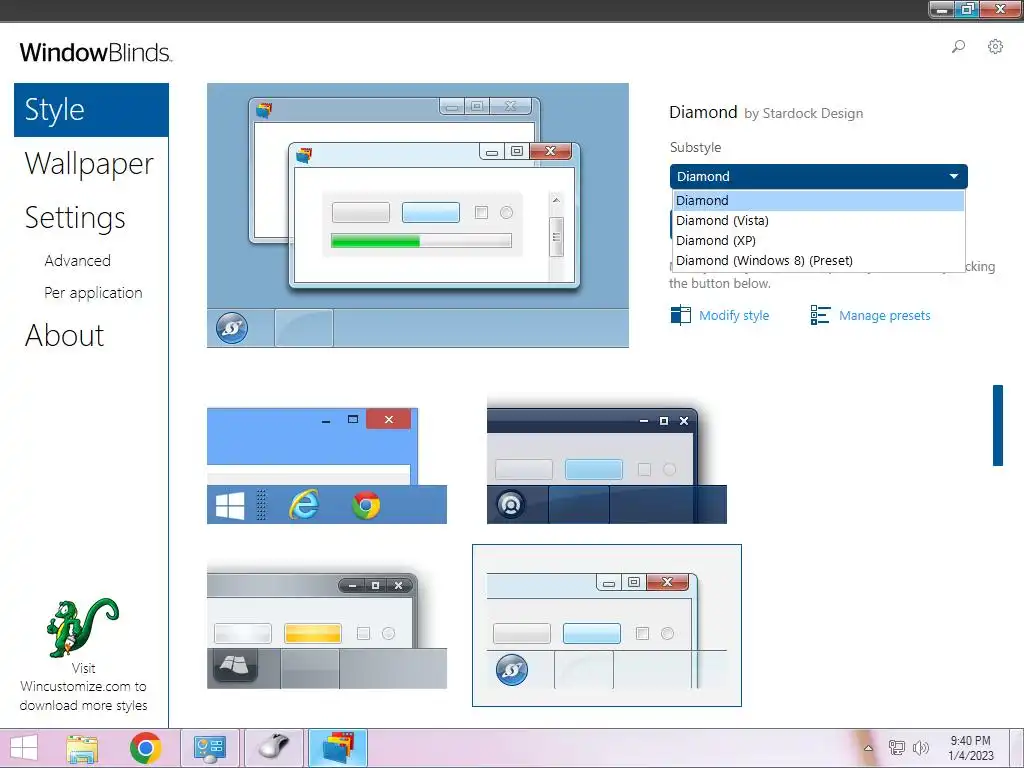Click the Modify style icon
Viewport: 1024px width, 768px height.
[680, 315]
